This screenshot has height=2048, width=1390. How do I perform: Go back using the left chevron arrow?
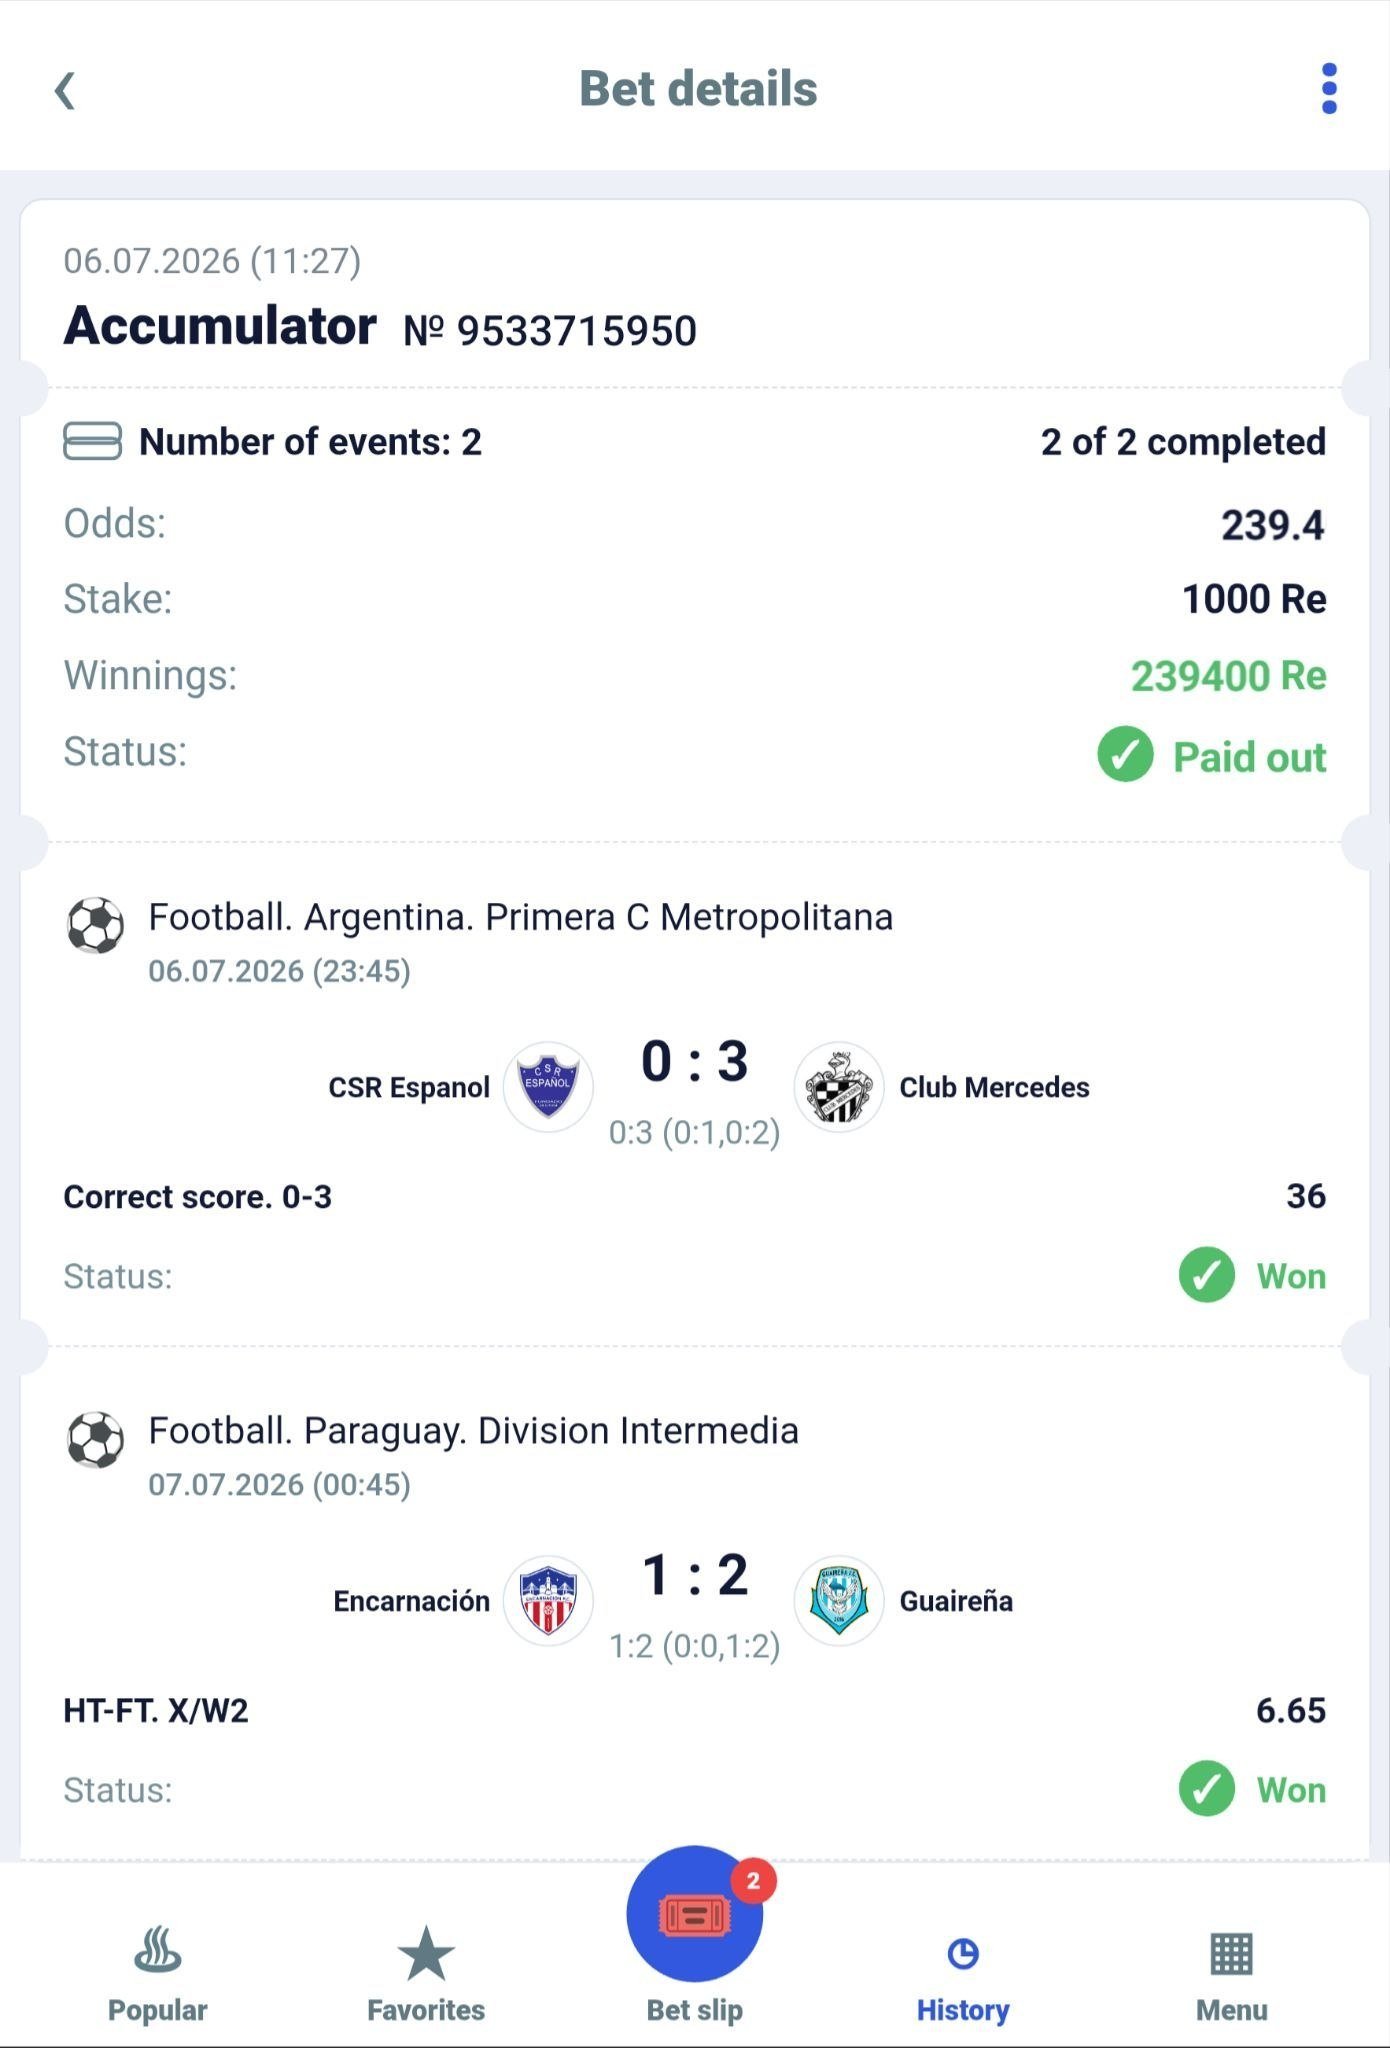(65, 90)
